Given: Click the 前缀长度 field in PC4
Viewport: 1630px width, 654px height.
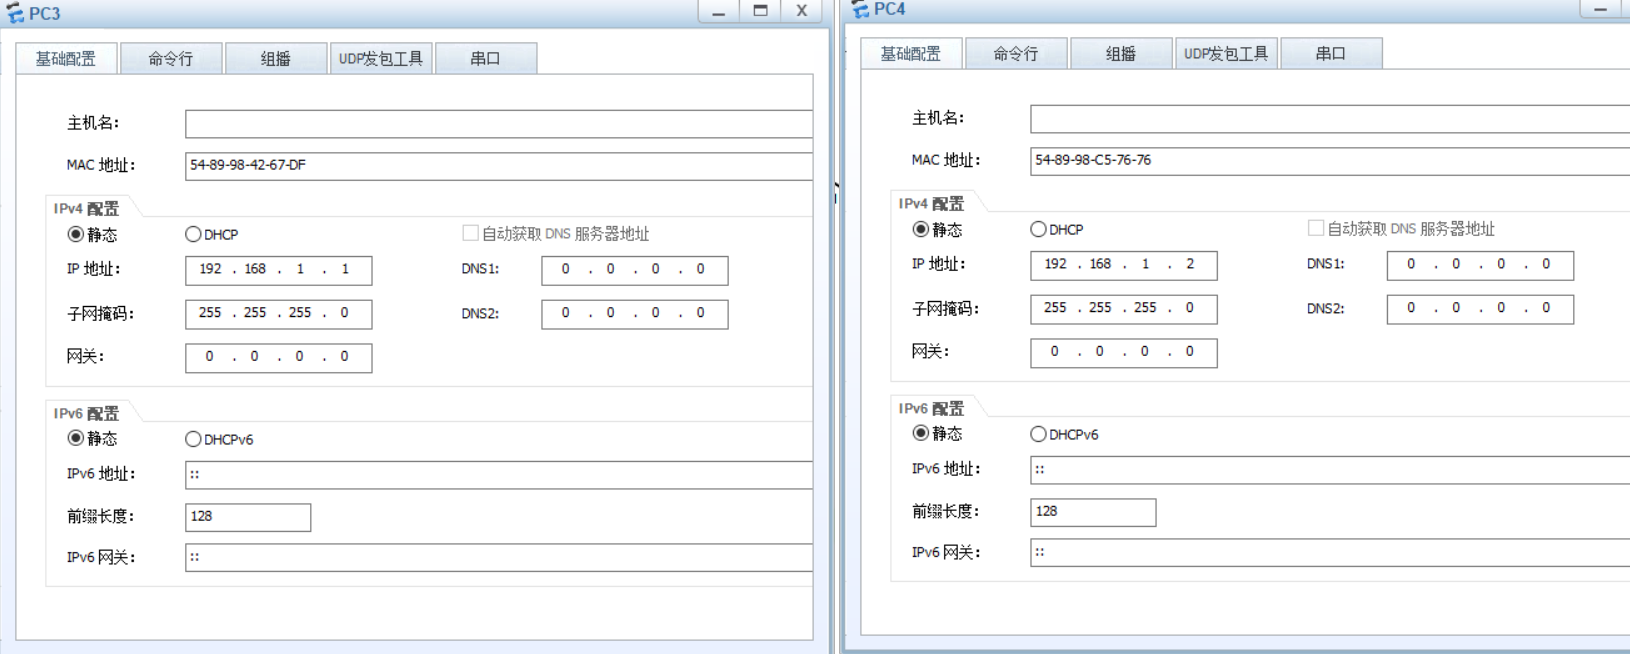Looking at the screenshot, I should tap(1093, 512).
